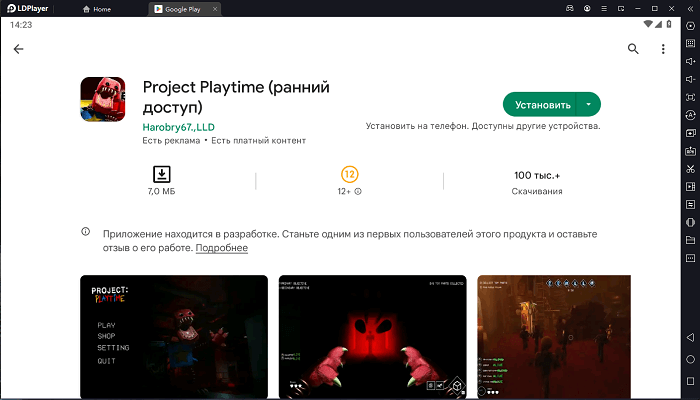Image resolution: width=700 pixels, height=400 pixels.
Task: Click the 100 тыс.+ downloads text
Action: coord(537,175)
